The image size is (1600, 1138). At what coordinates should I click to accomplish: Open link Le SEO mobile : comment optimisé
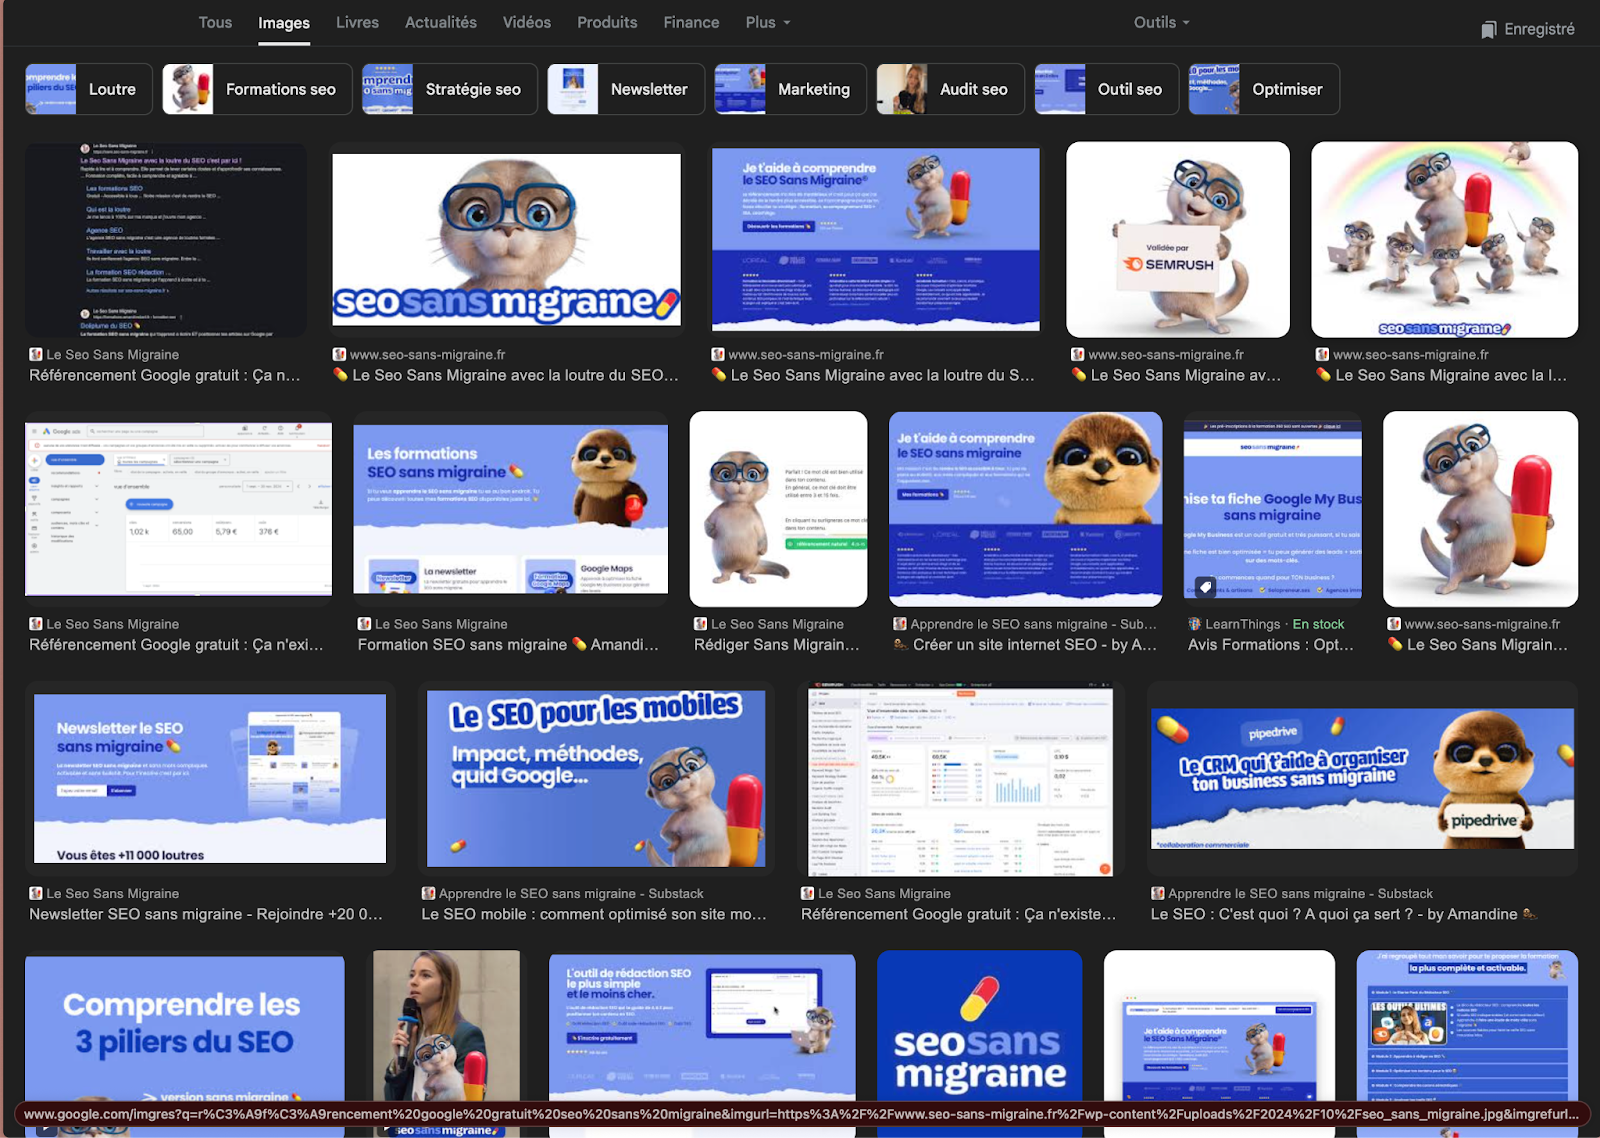(x=594, y=914)
